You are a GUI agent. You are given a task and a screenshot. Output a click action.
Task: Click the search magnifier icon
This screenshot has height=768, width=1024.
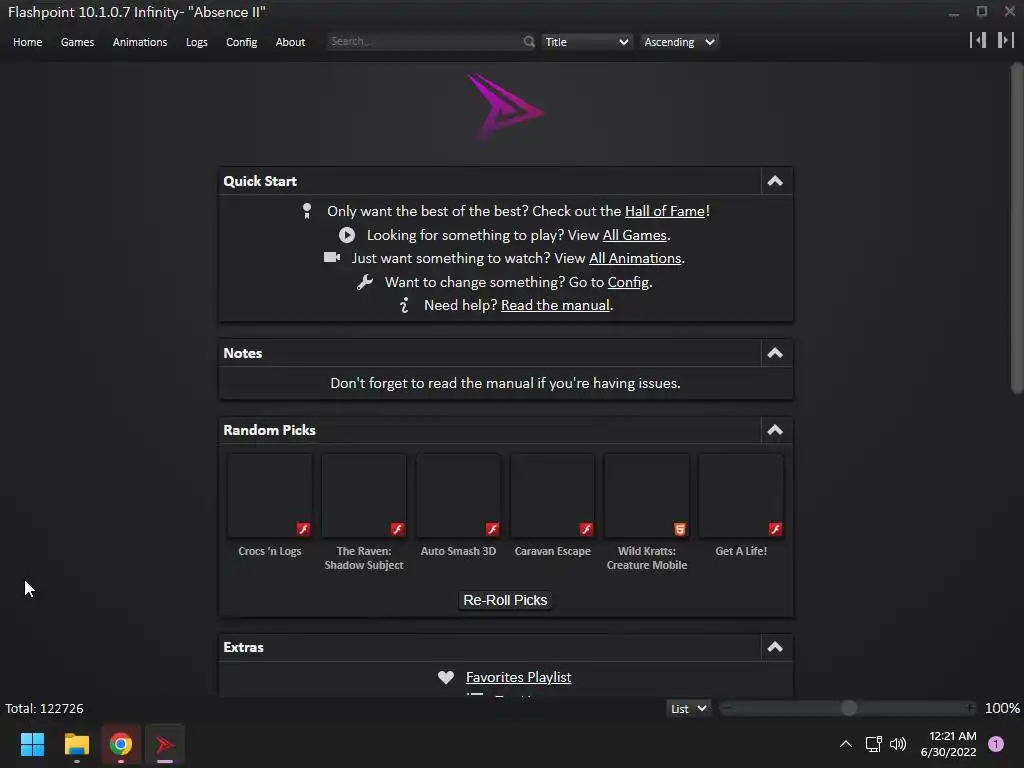pyautogui.click(x=528, y=42)
